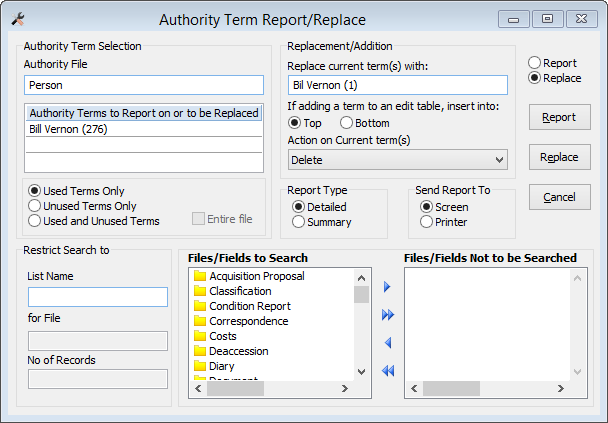The image size is (608, 423).
Task: Close the Authority Term Report/Replace window
Action: (582, 19)
